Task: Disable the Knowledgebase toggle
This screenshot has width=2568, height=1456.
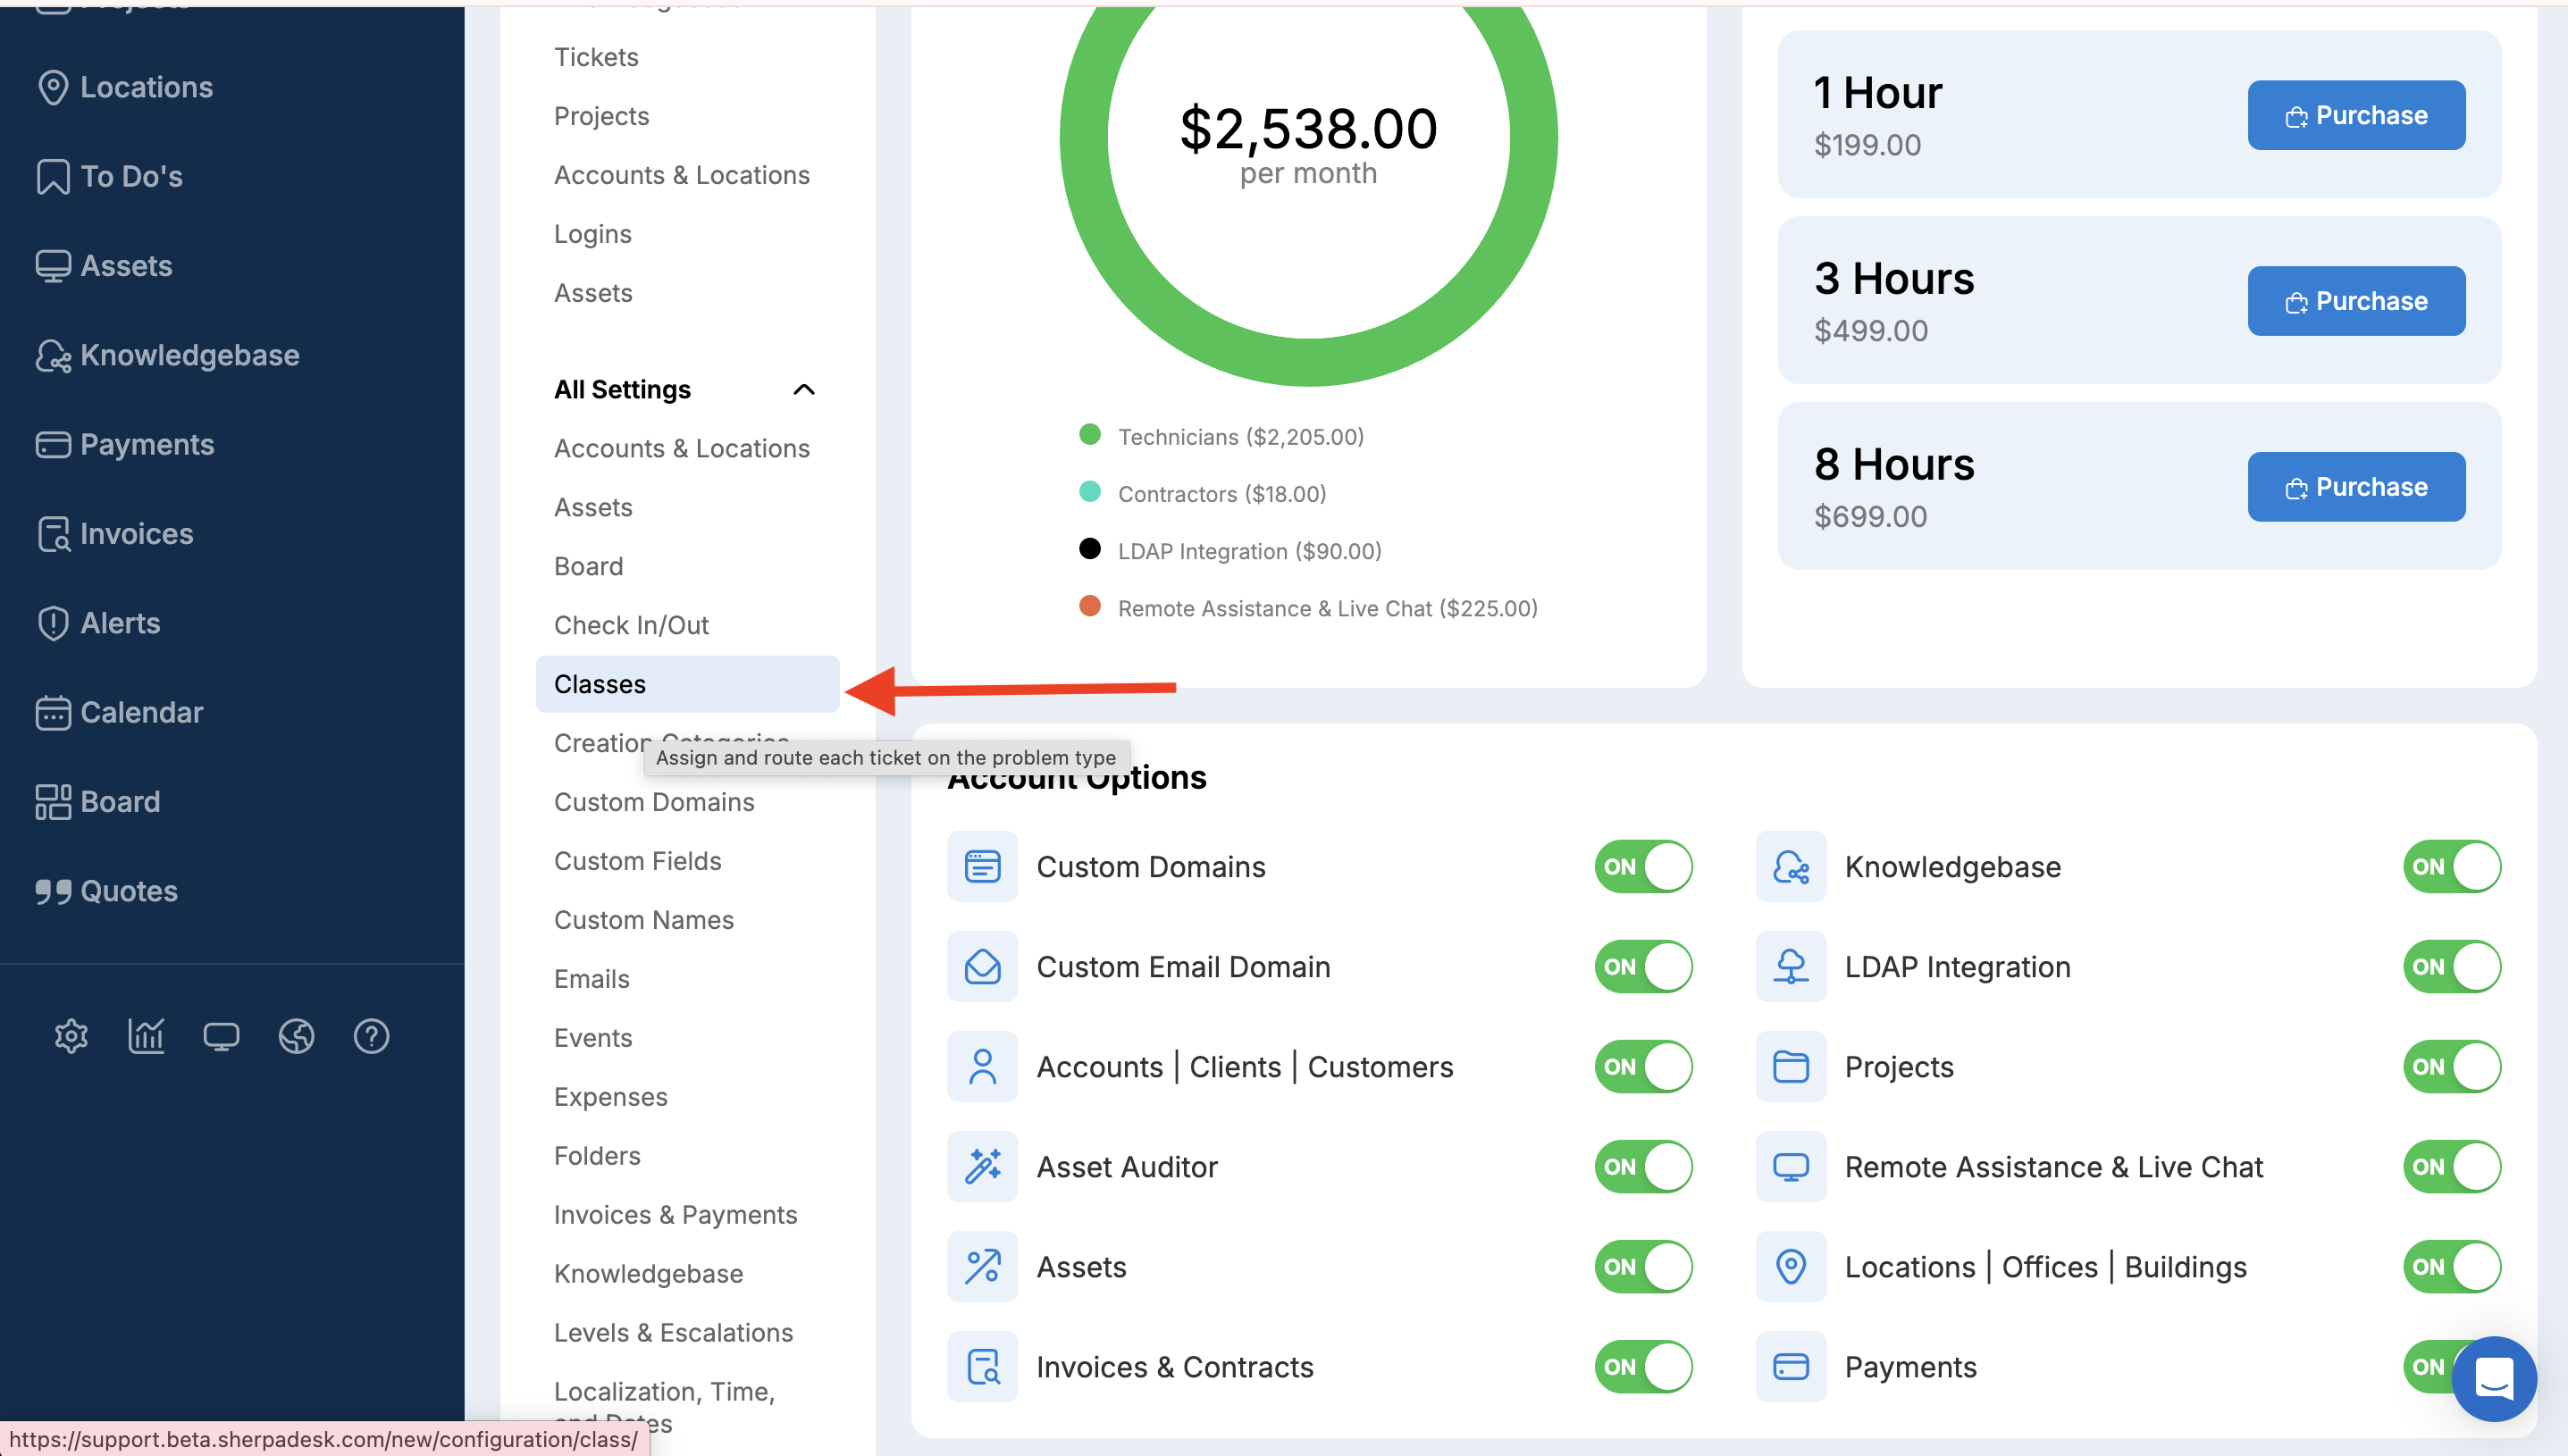Action: point(2451,866)
